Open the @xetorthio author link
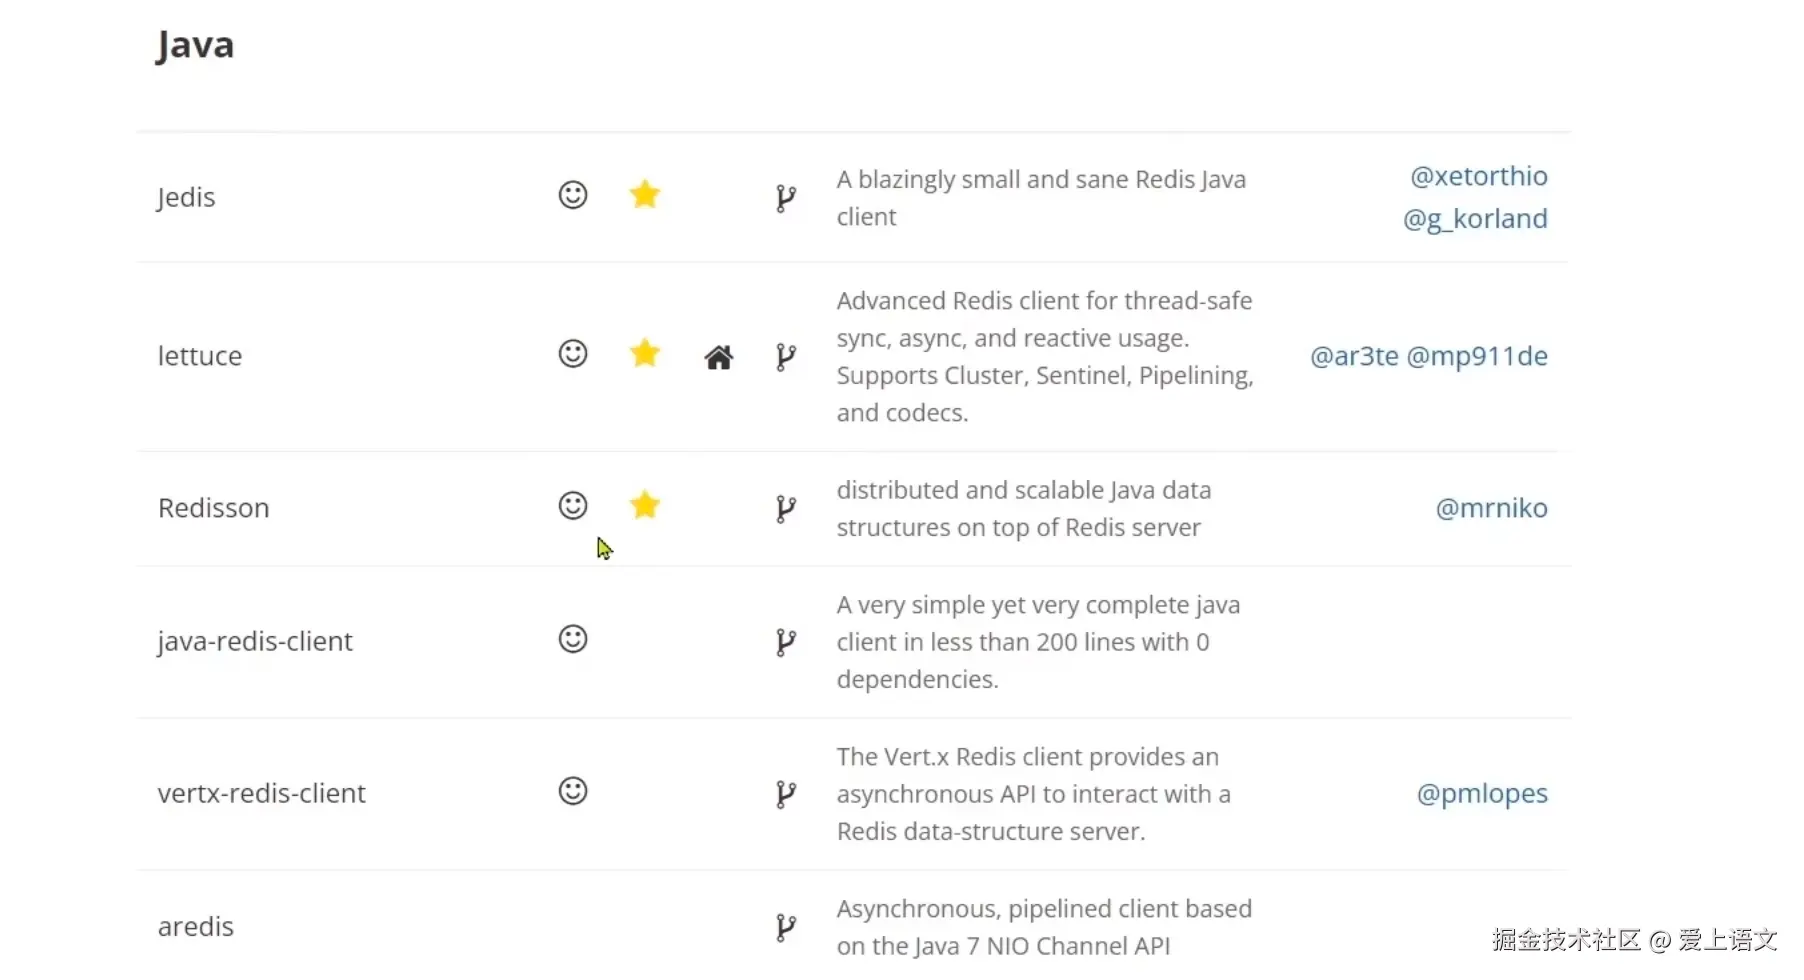 1478,176
